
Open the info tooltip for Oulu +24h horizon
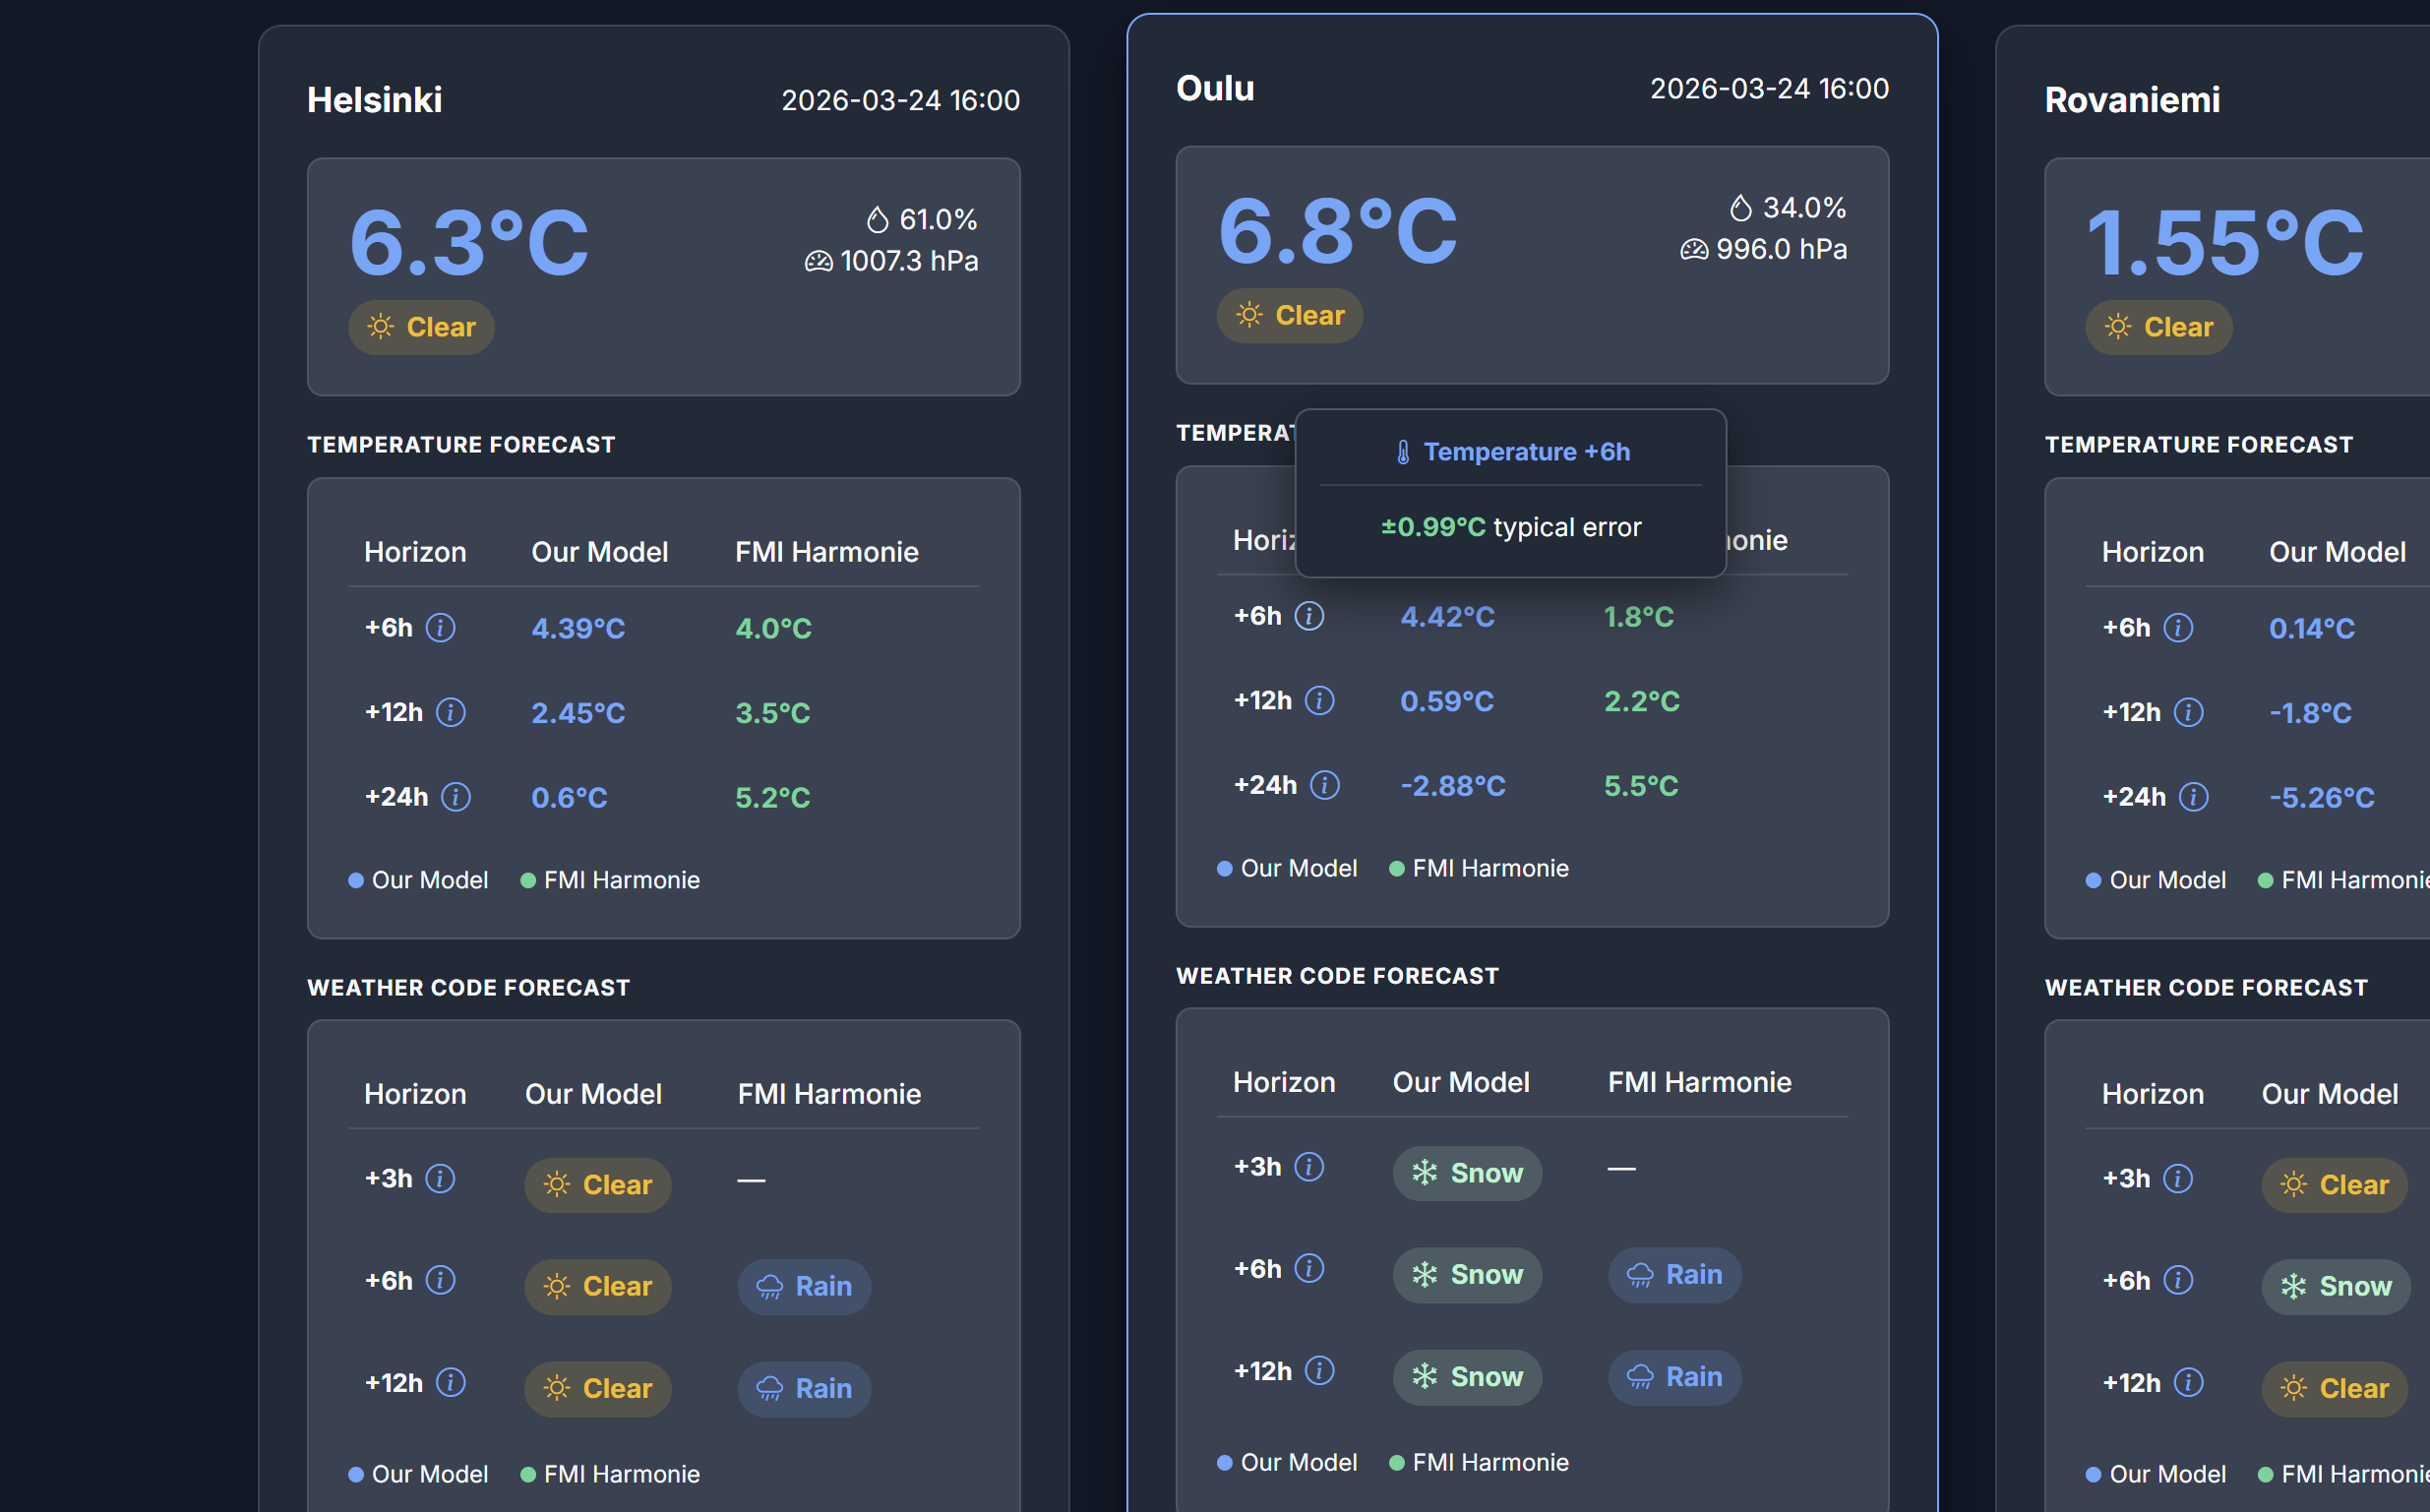[1325, 785]
